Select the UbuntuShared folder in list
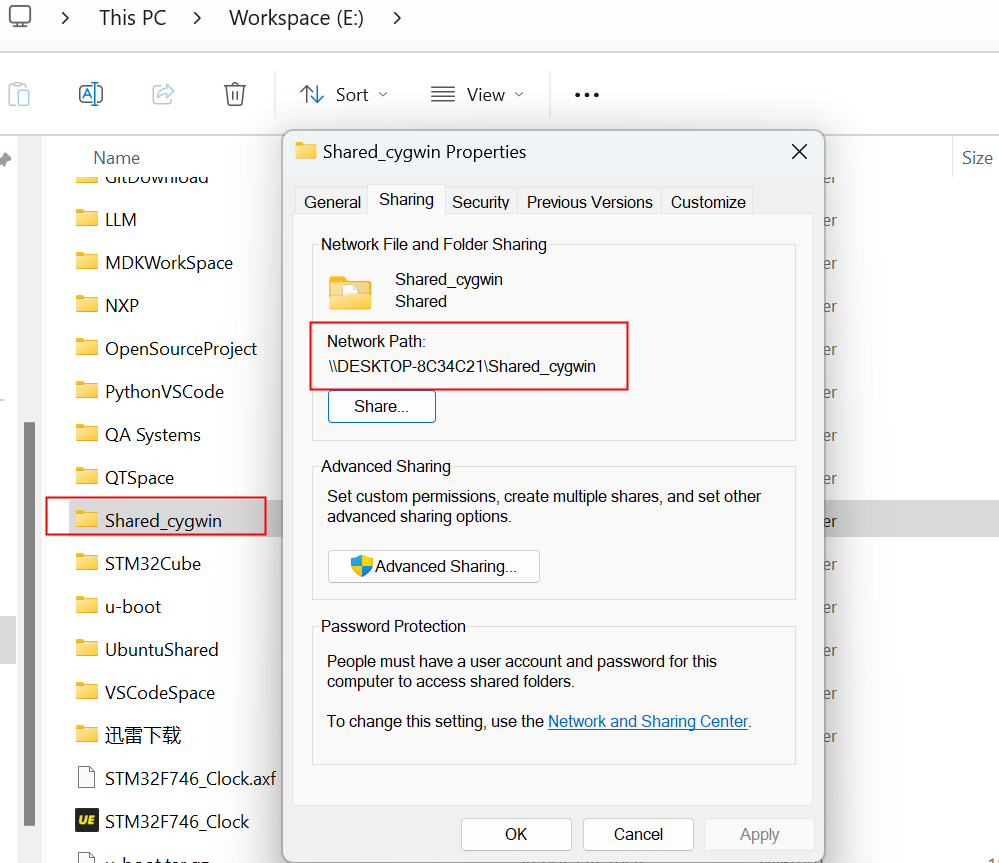Screen dimensions: 999x863 [161, 649]
